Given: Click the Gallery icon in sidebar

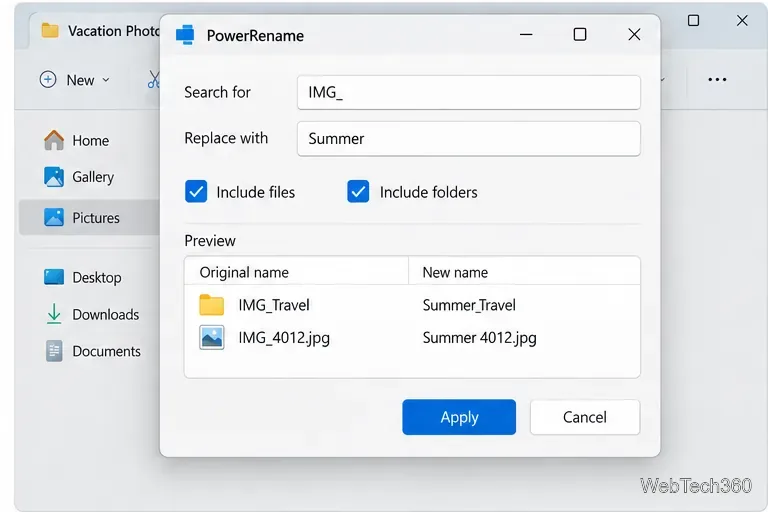Looking at the screenshot, I should coord(54,177).
